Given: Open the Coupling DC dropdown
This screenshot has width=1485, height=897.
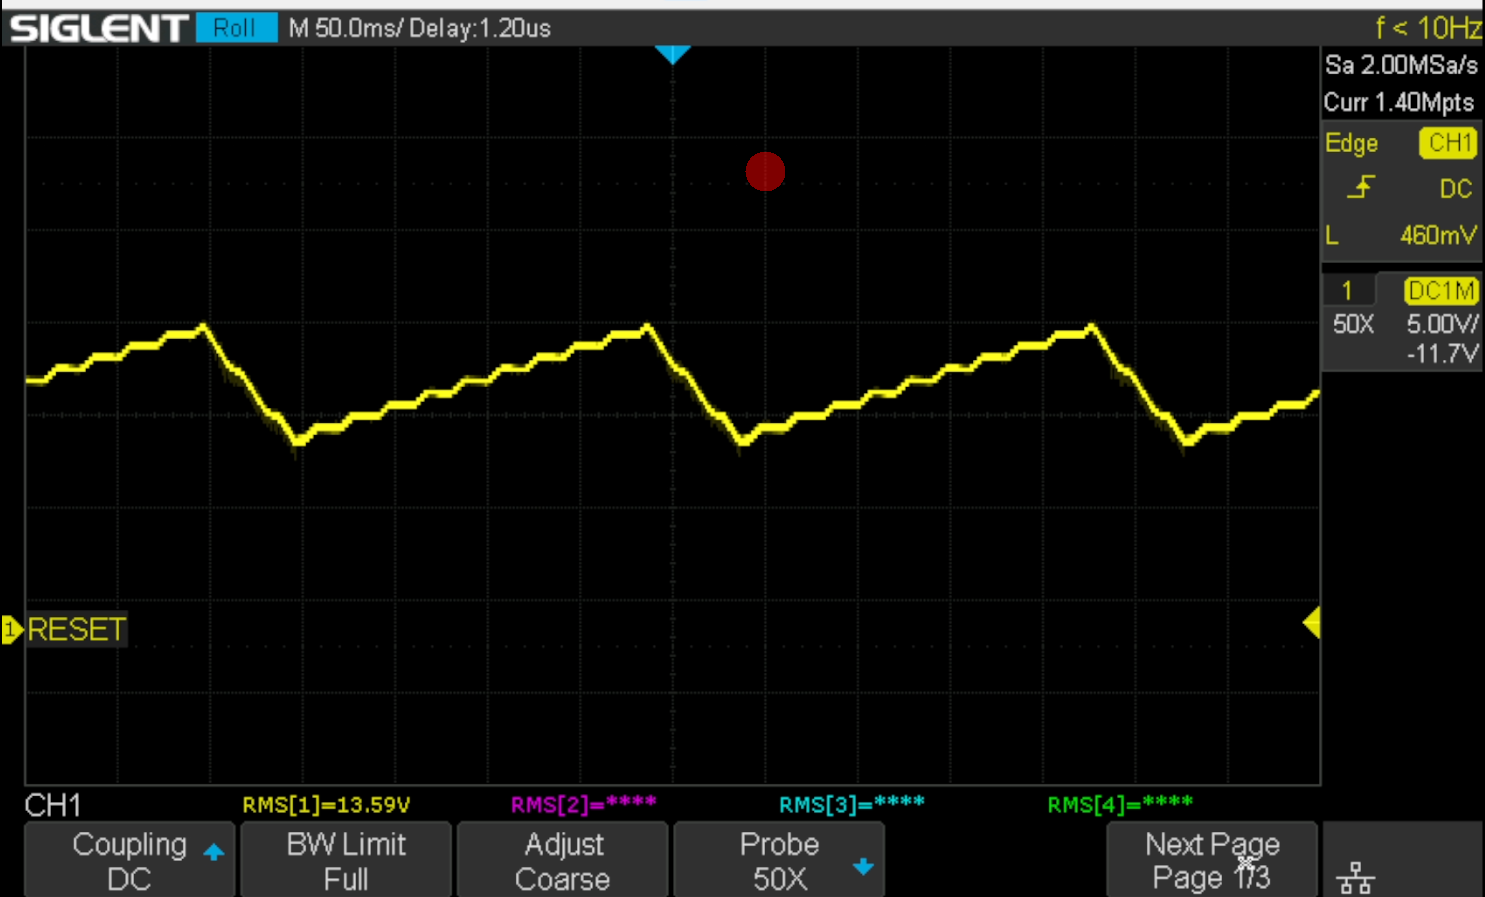Looking at the screenshot, I should pyautogui.click(x=130, y=861).
